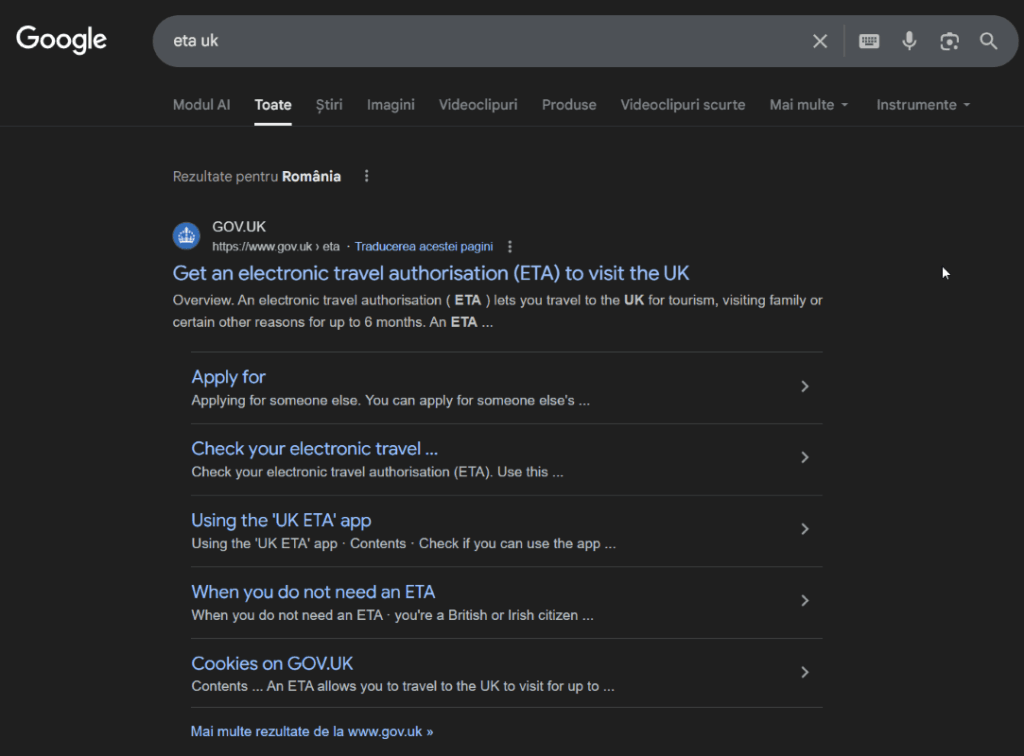
Task: Click the Google logo
Action: pos(61,40)
